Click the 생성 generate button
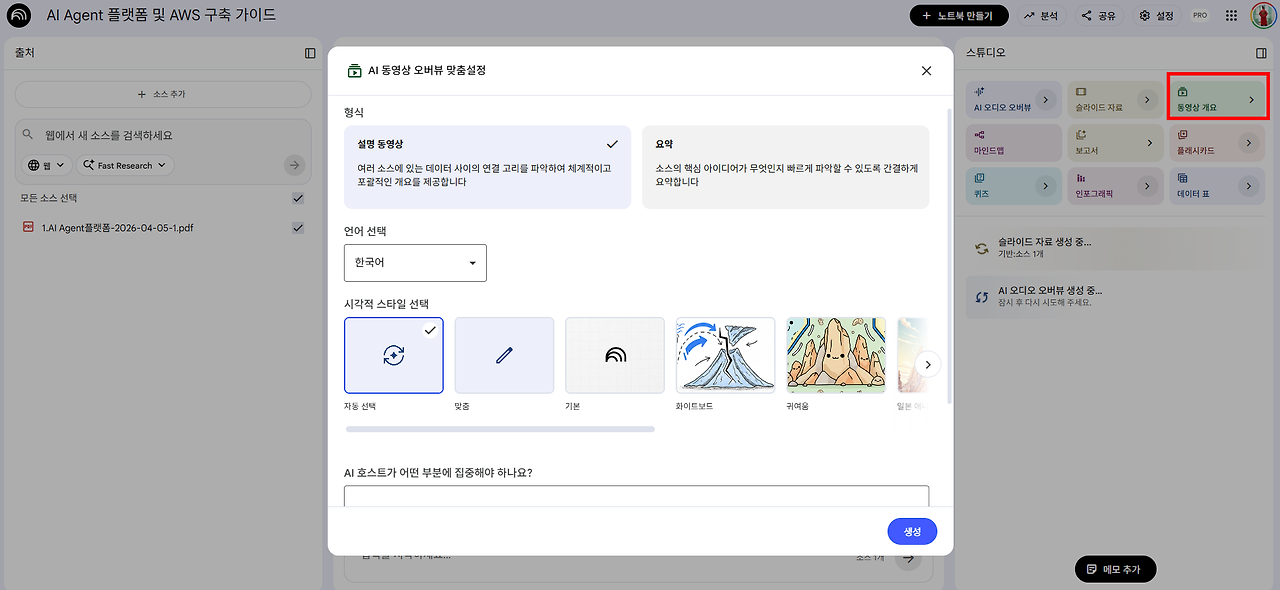The height and width of the screenshot is (590, 1280). tap(911, 531)
